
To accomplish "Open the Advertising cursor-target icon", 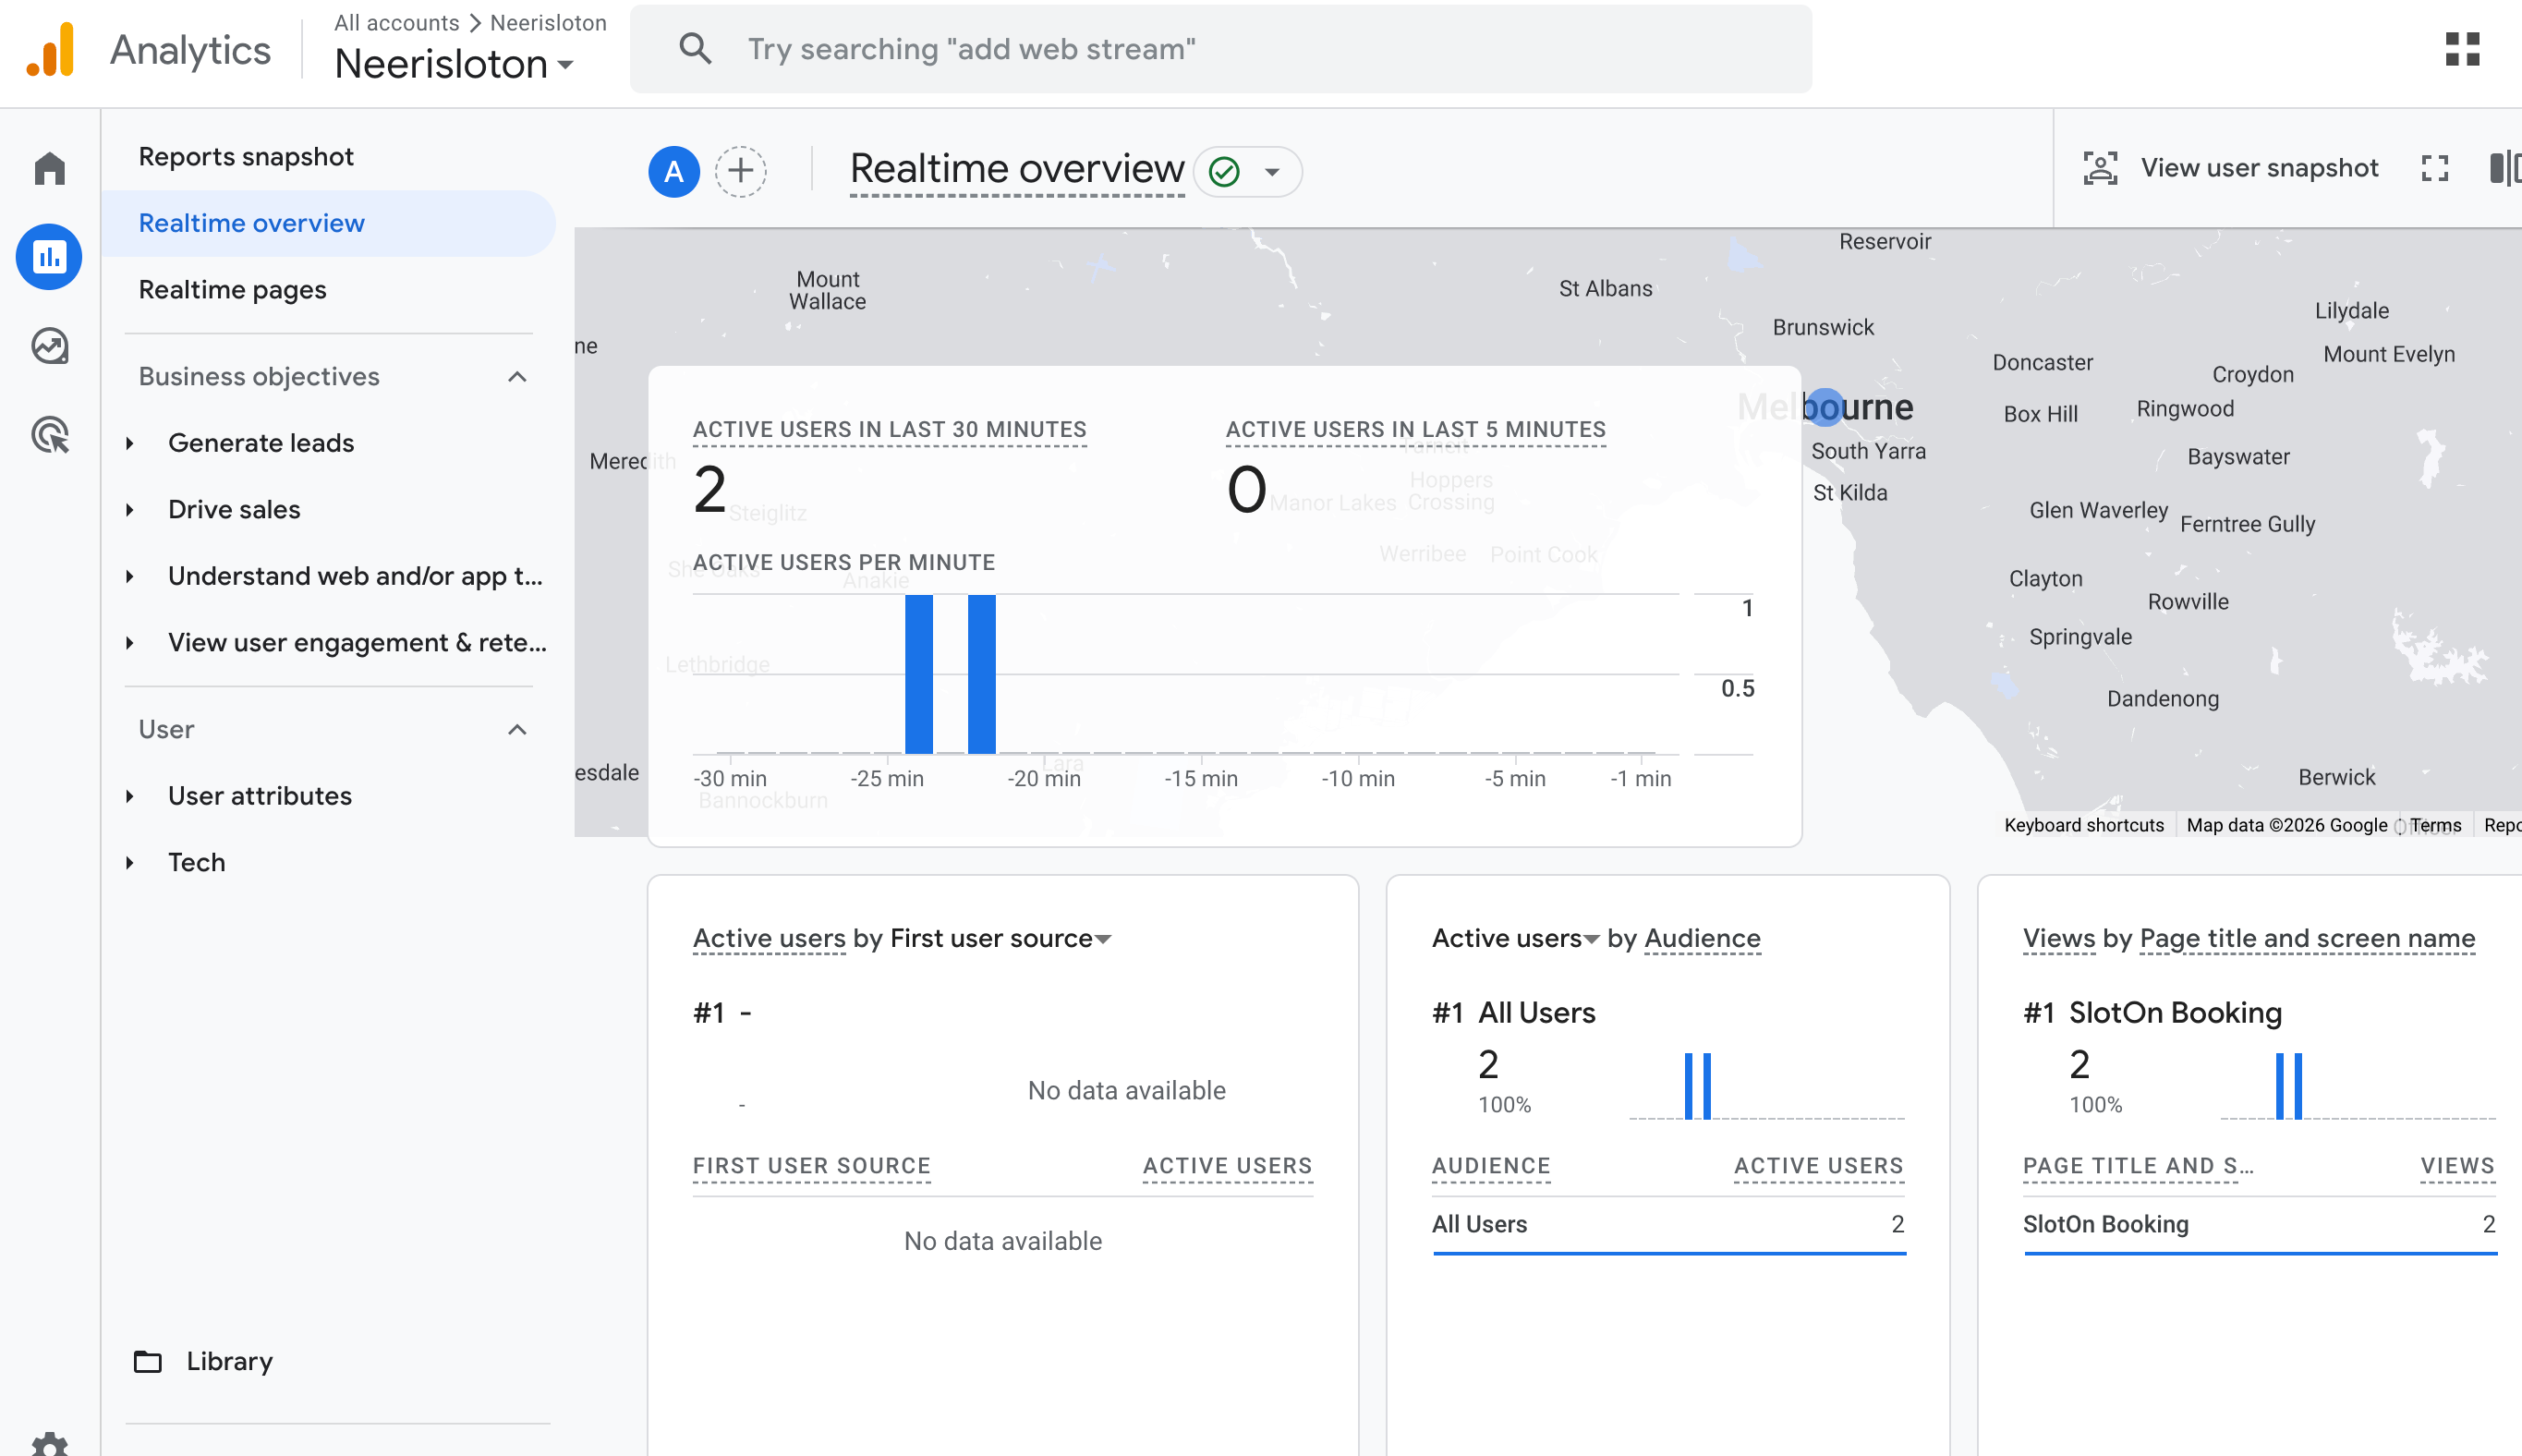I will pos(49,435).
